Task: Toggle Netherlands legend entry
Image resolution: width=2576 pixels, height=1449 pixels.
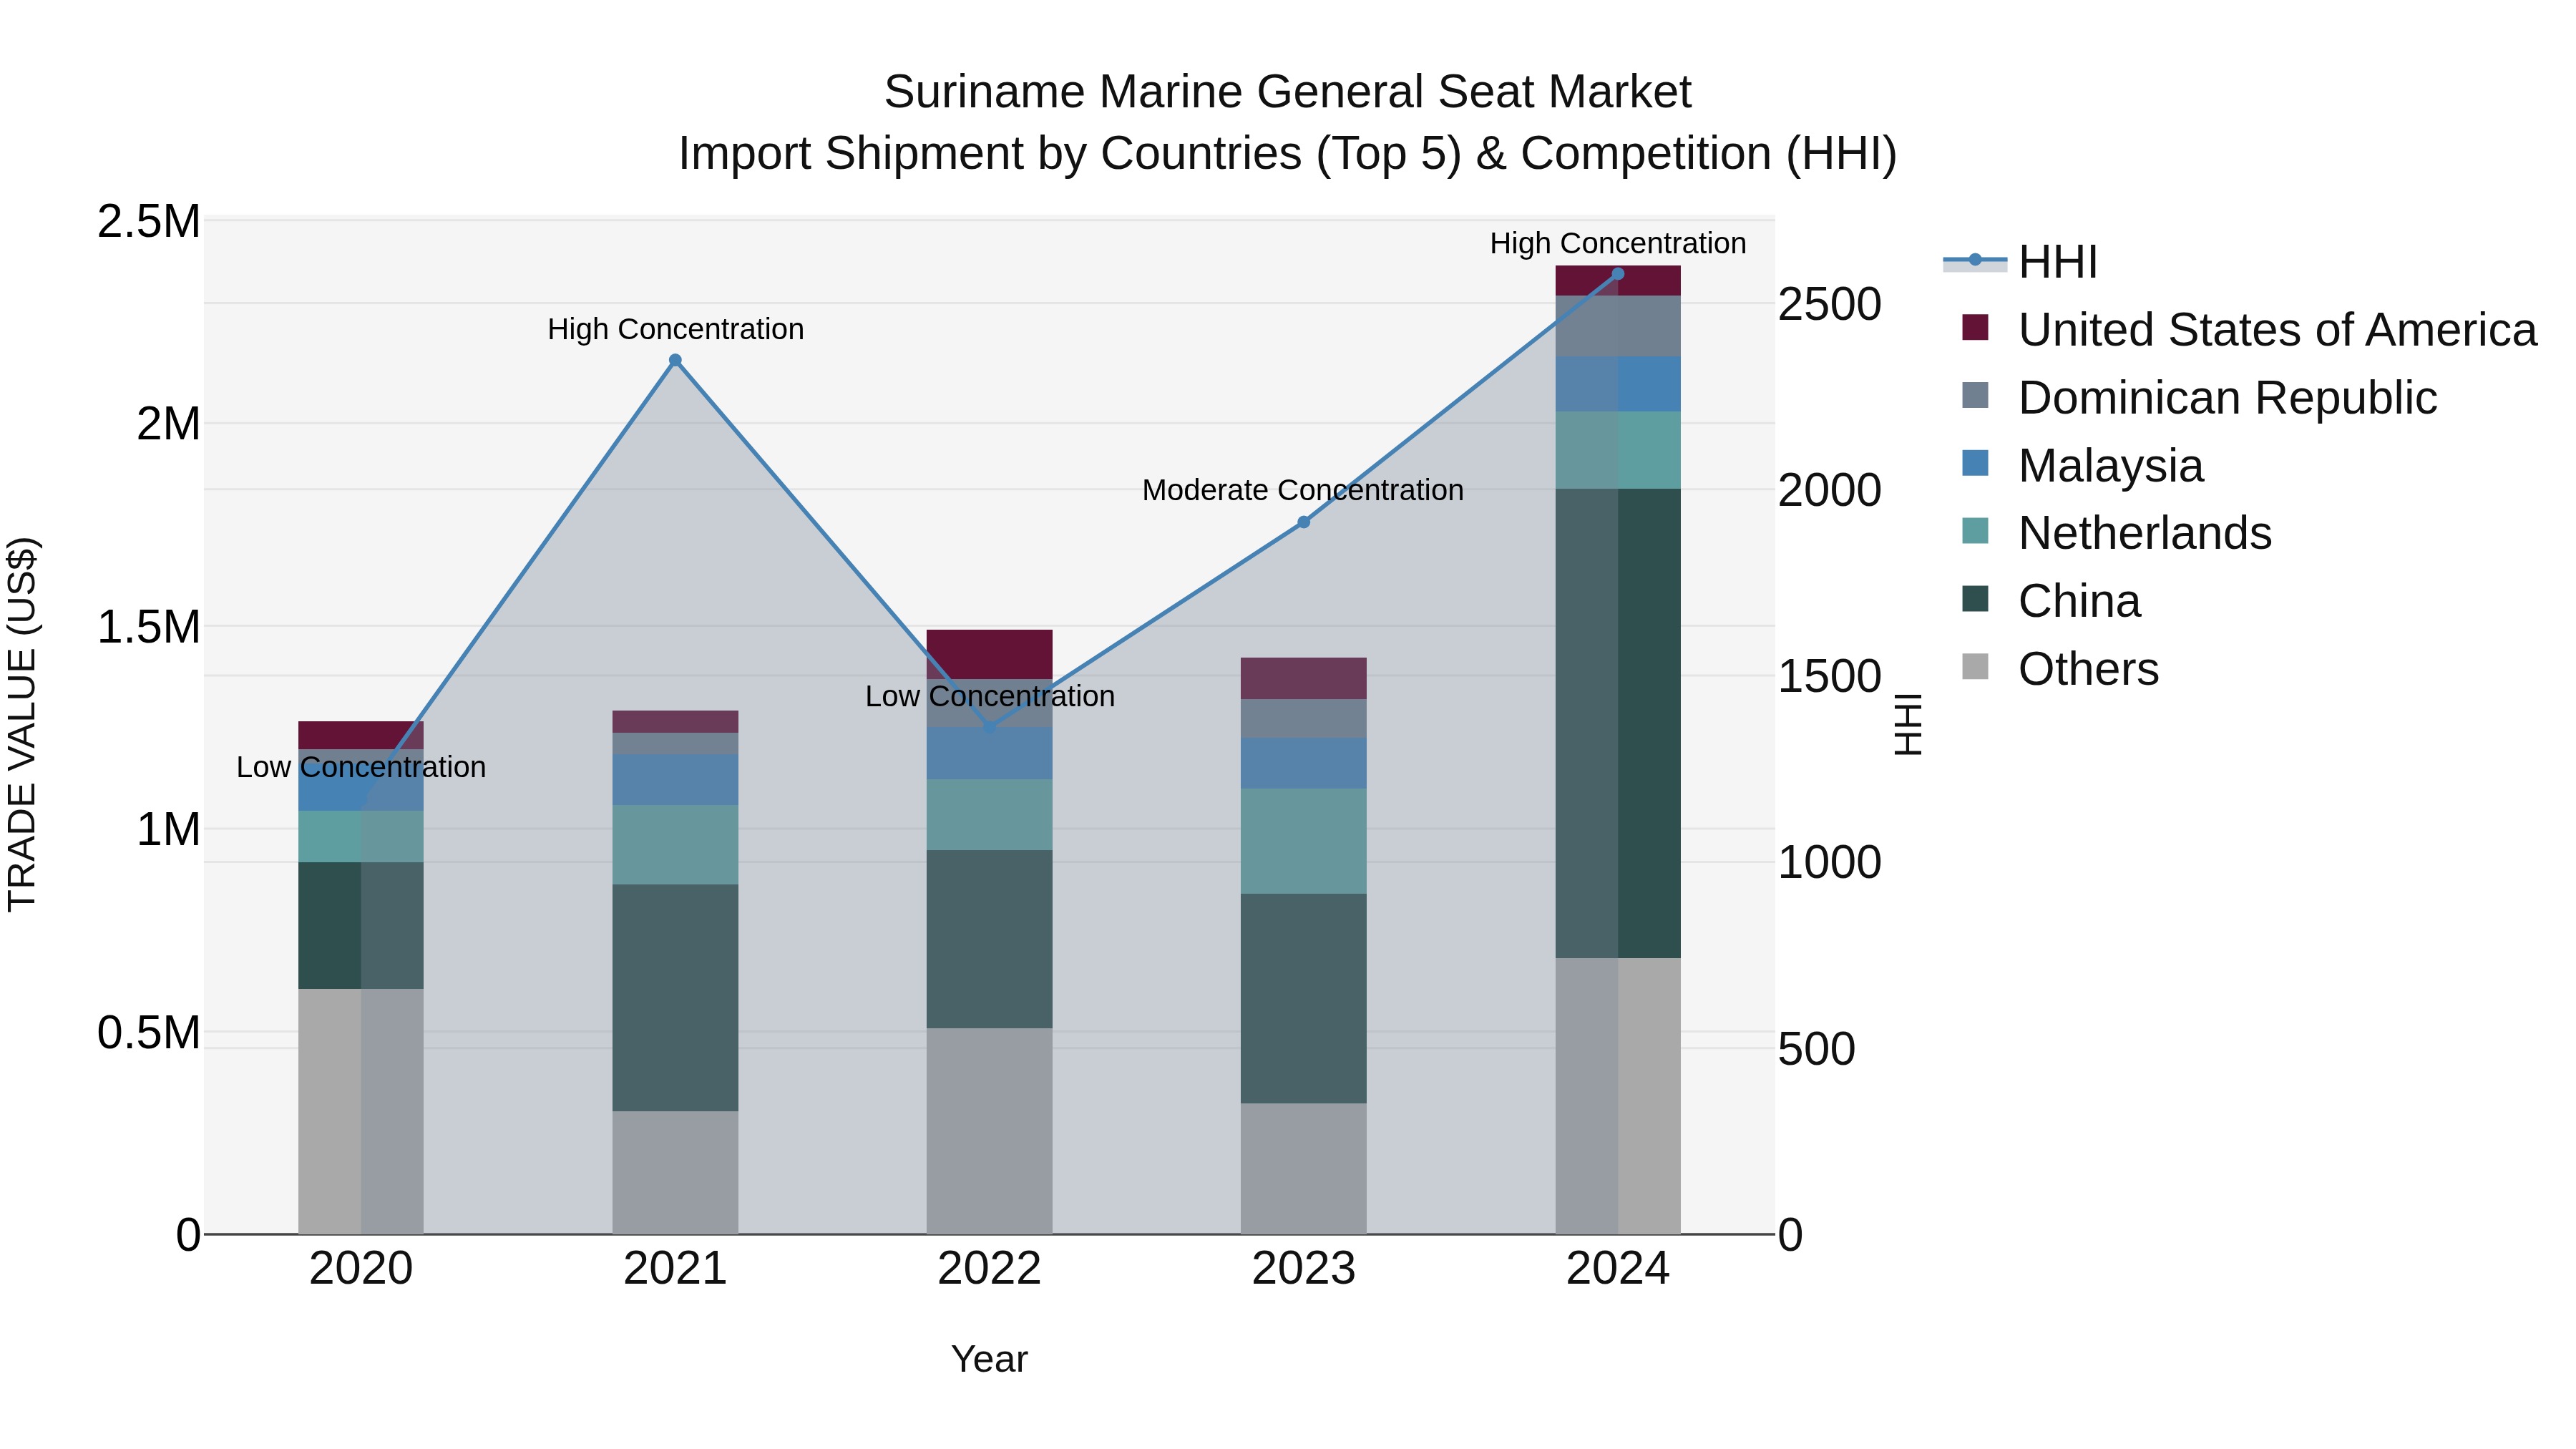Action: click(x=2116, y=533)
